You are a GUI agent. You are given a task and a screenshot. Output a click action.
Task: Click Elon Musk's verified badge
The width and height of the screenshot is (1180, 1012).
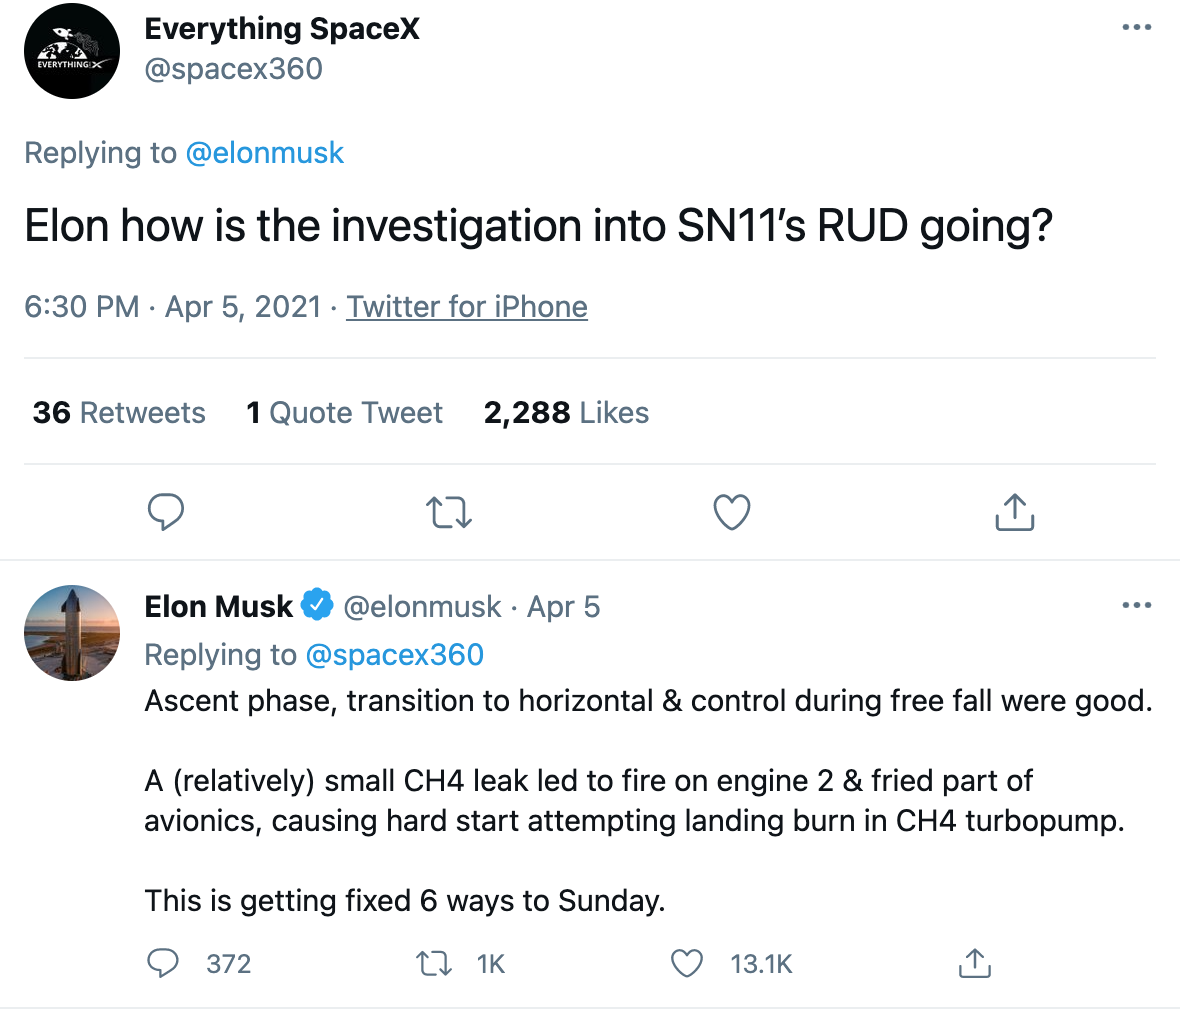317,605
